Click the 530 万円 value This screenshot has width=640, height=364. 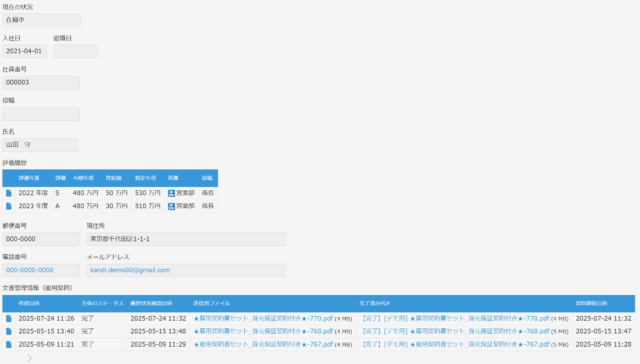pyautogui.click(x=147, y=193)
